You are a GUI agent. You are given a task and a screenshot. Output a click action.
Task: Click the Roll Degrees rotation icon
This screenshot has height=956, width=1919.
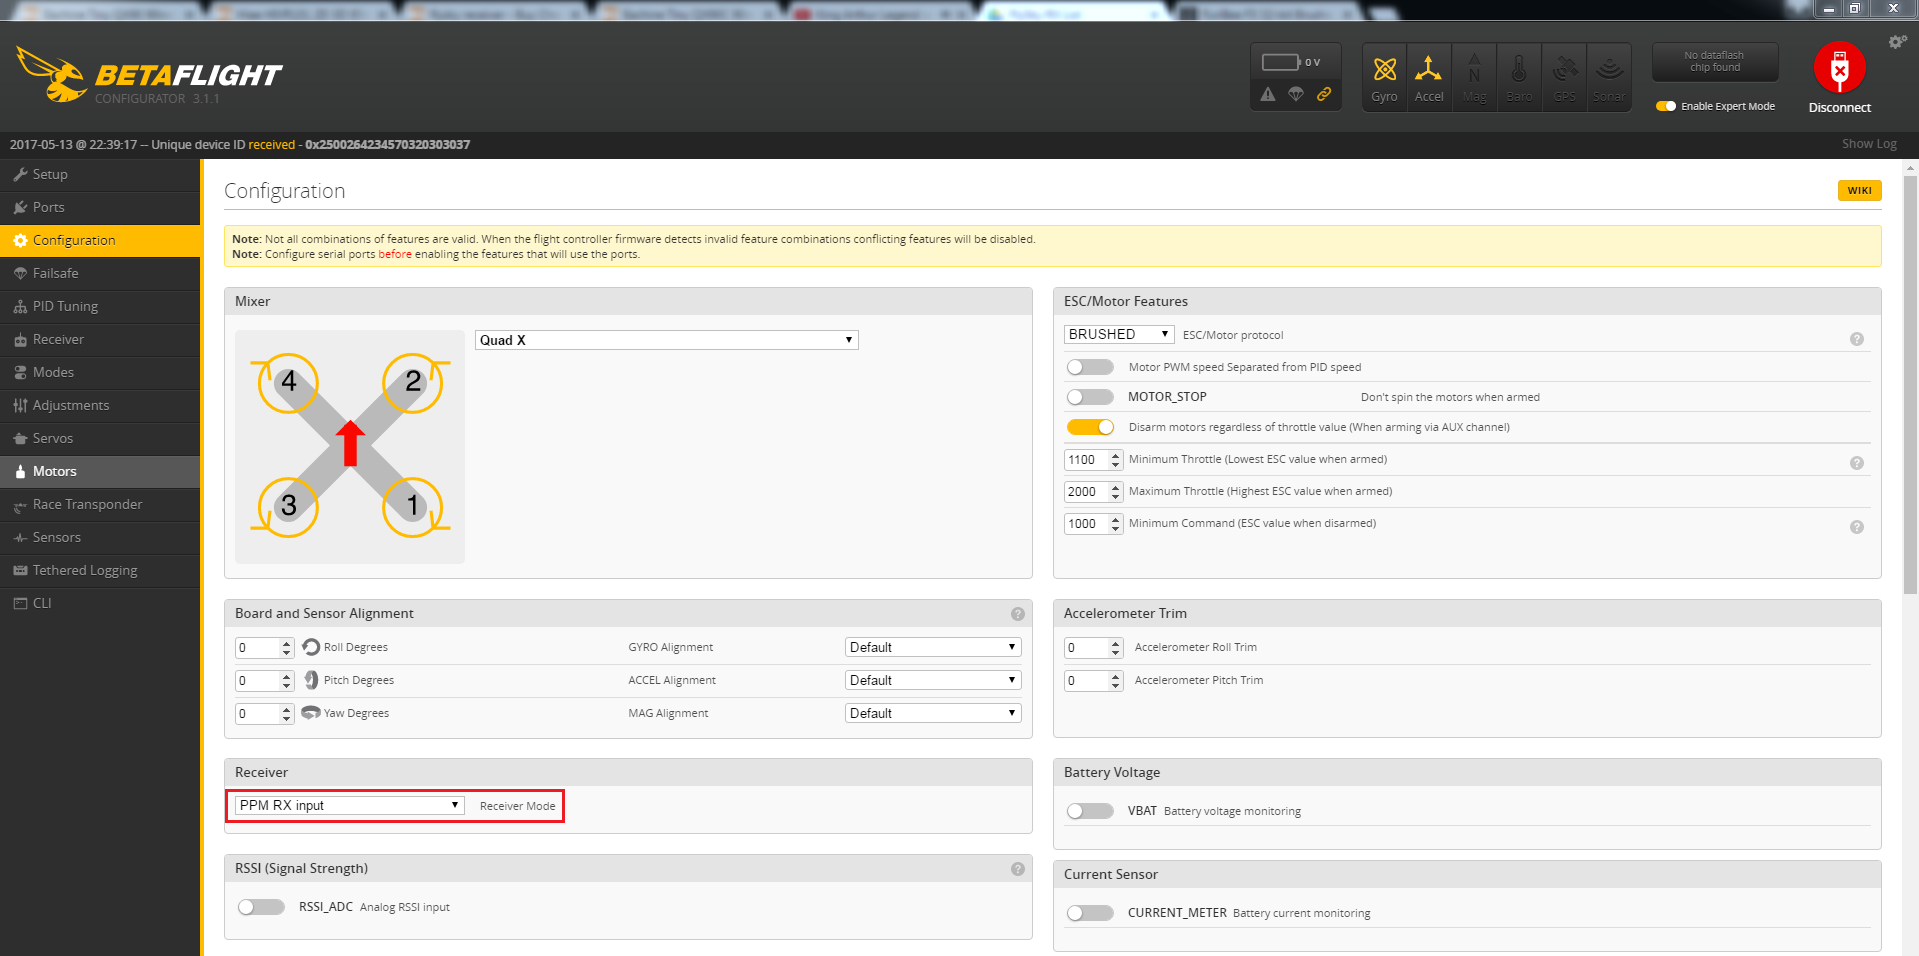pyautogui.click(x=311, y=647)
